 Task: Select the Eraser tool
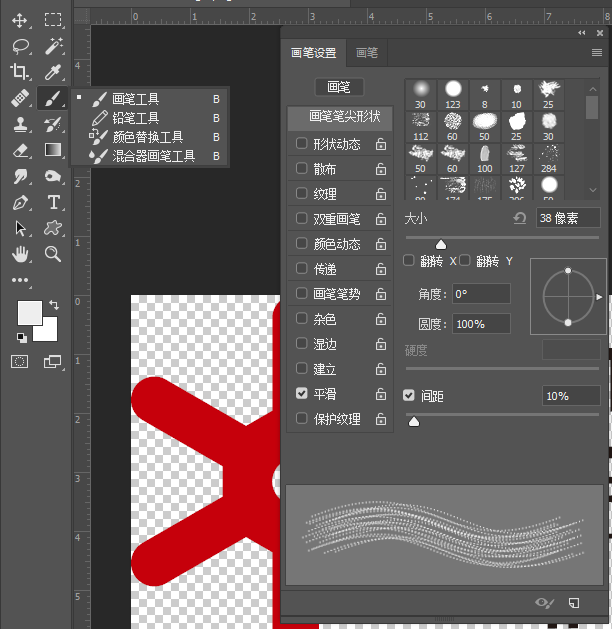(19, 150)
